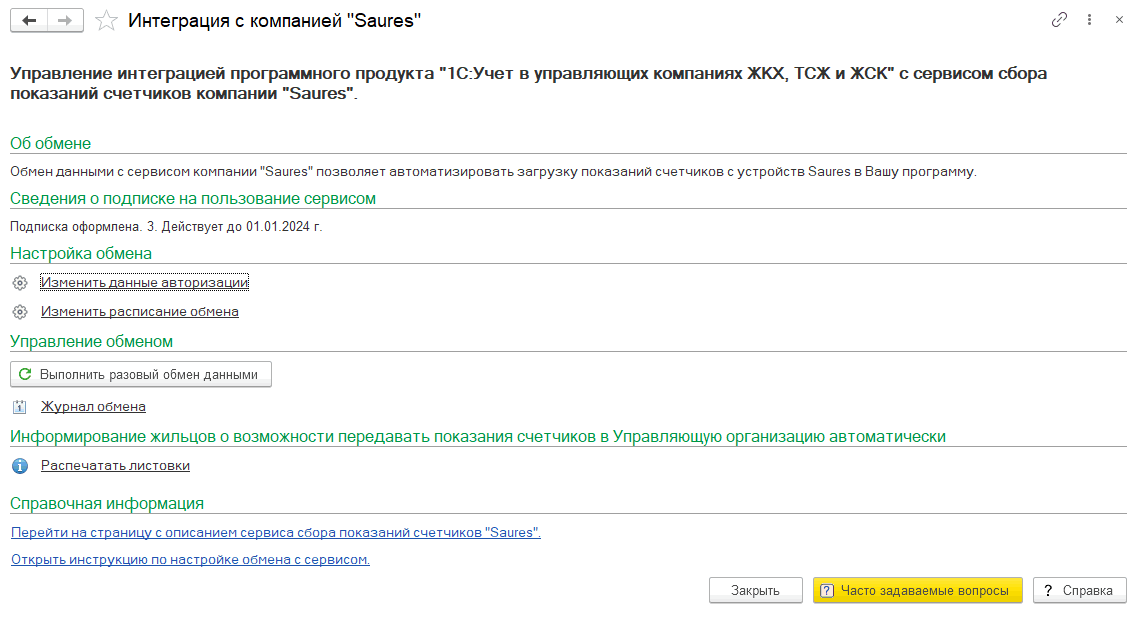Viewport: 1142px width, 627px height.
Task: Click the "Справочная информация" heading
Action: pos(107,503)
